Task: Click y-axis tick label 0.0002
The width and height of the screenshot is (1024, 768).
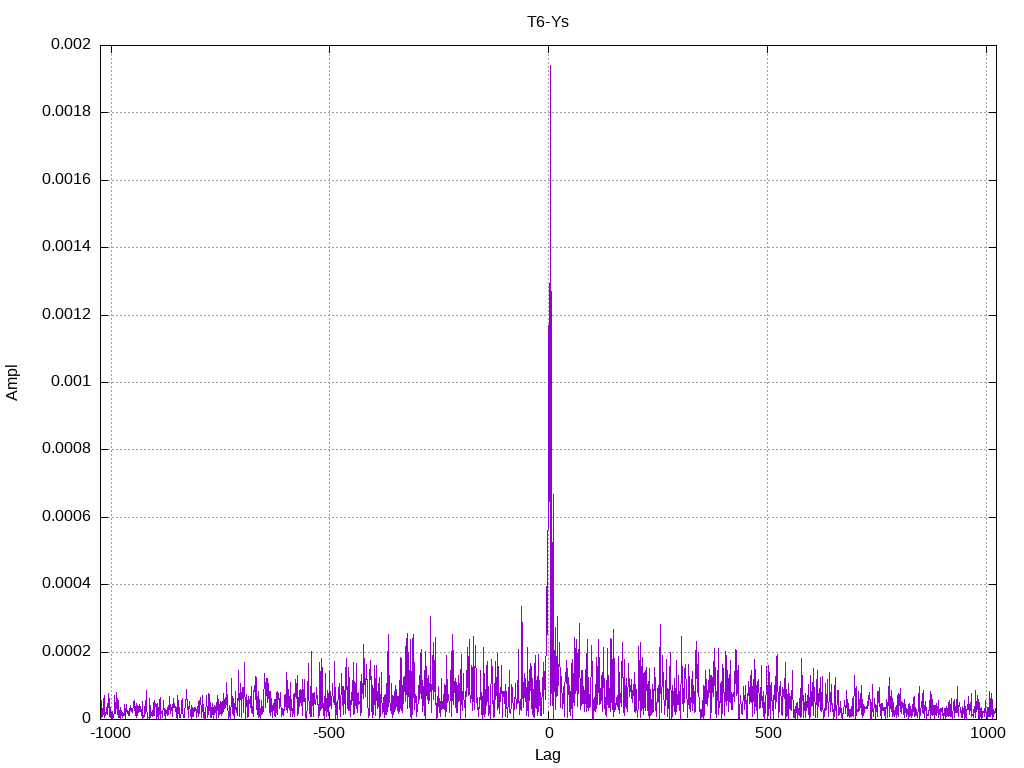Action: 66,652
